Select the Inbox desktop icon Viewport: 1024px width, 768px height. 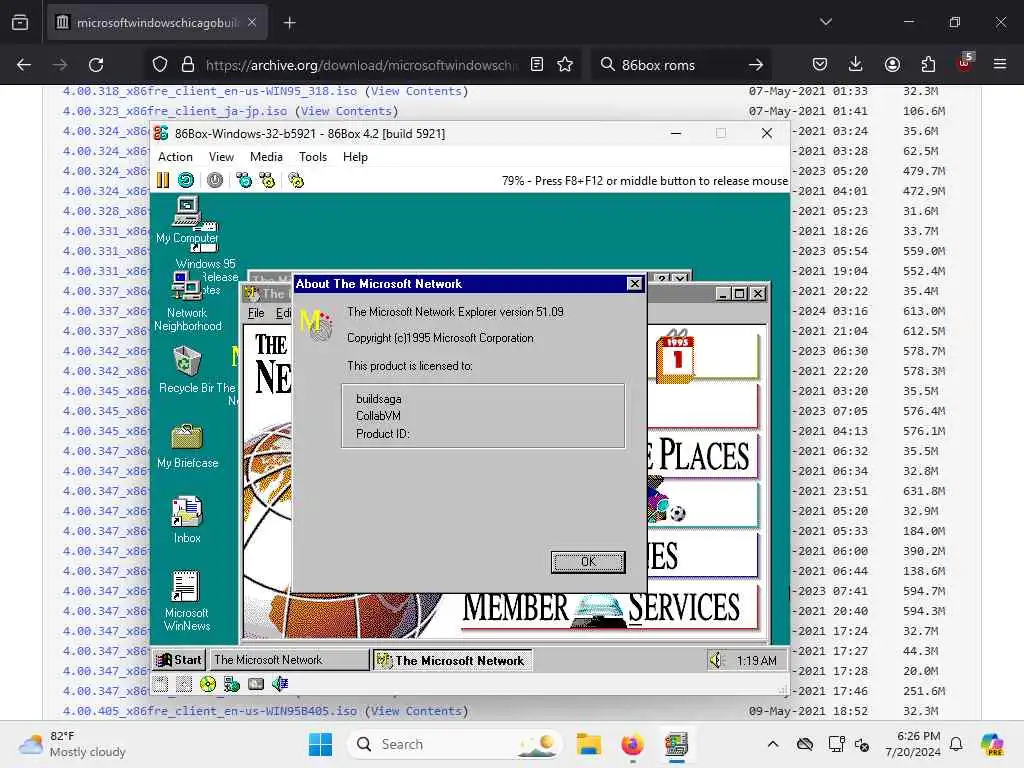(187, 520)
